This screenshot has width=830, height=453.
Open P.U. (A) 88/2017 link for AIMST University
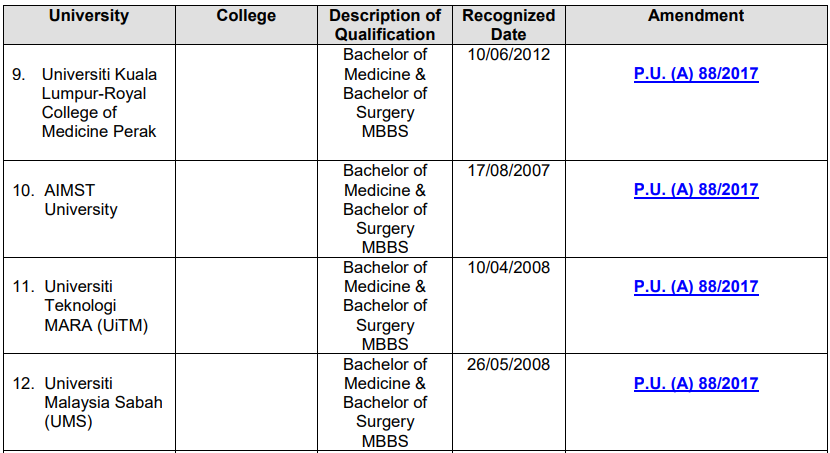tap(696, 190)
